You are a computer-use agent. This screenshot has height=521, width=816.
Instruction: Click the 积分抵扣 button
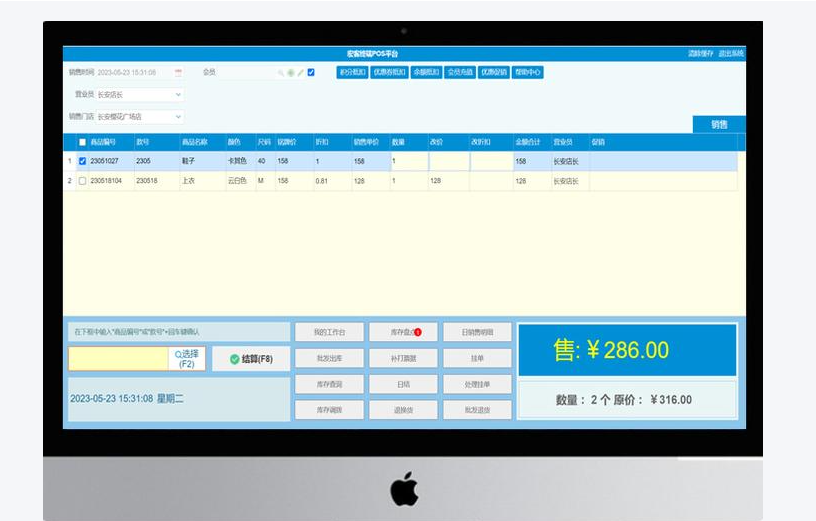click(x=352, y=72)
